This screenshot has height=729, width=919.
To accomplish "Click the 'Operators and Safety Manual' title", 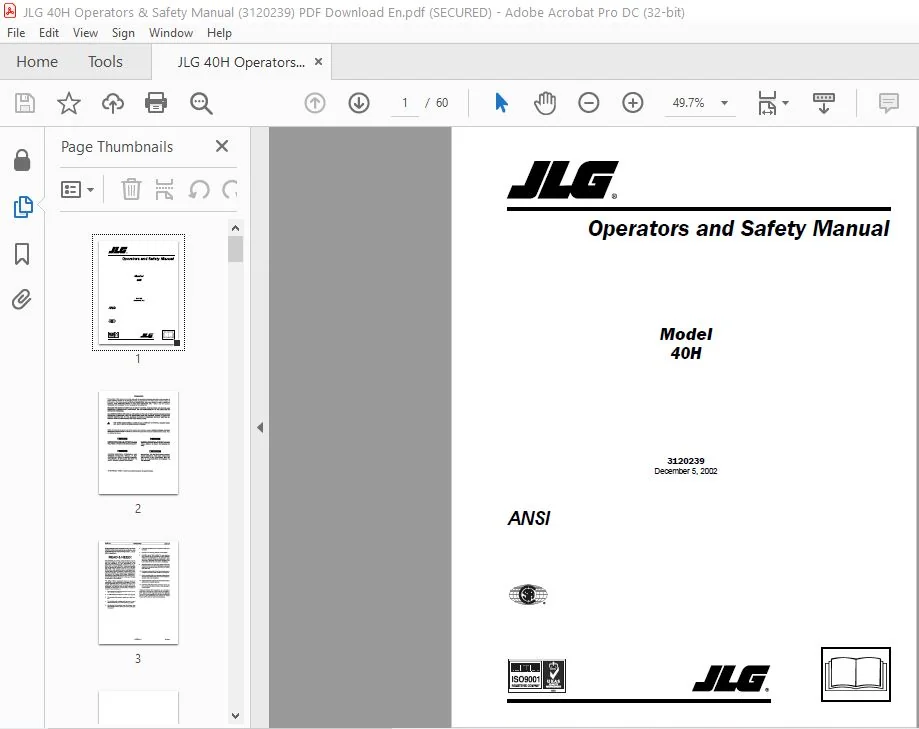I will (738, 229).
